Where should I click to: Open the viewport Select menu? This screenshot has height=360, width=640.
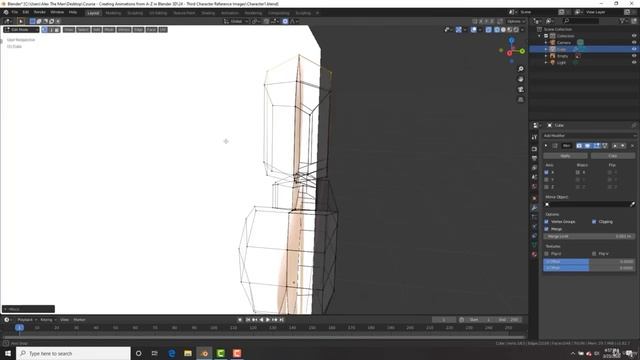pyautogui.click(x=83, y=30)
